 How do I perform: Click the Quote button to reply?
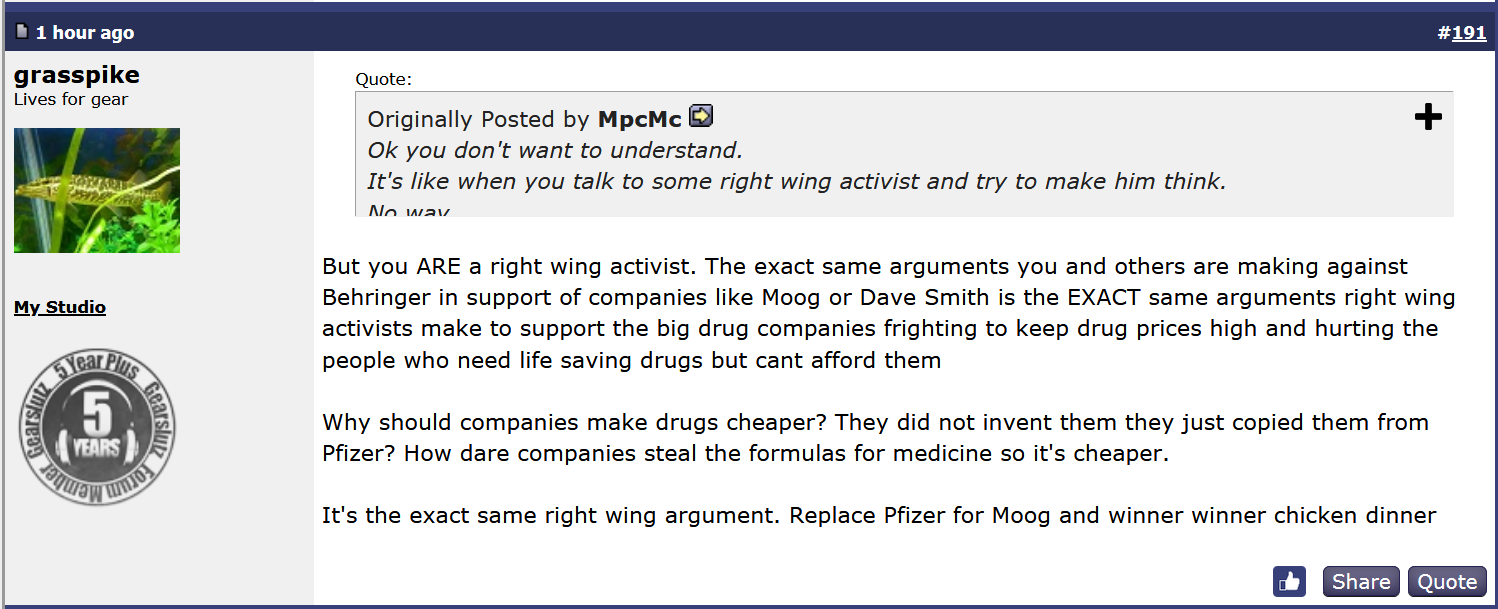pyautogui.click(x=1447, y=581)
